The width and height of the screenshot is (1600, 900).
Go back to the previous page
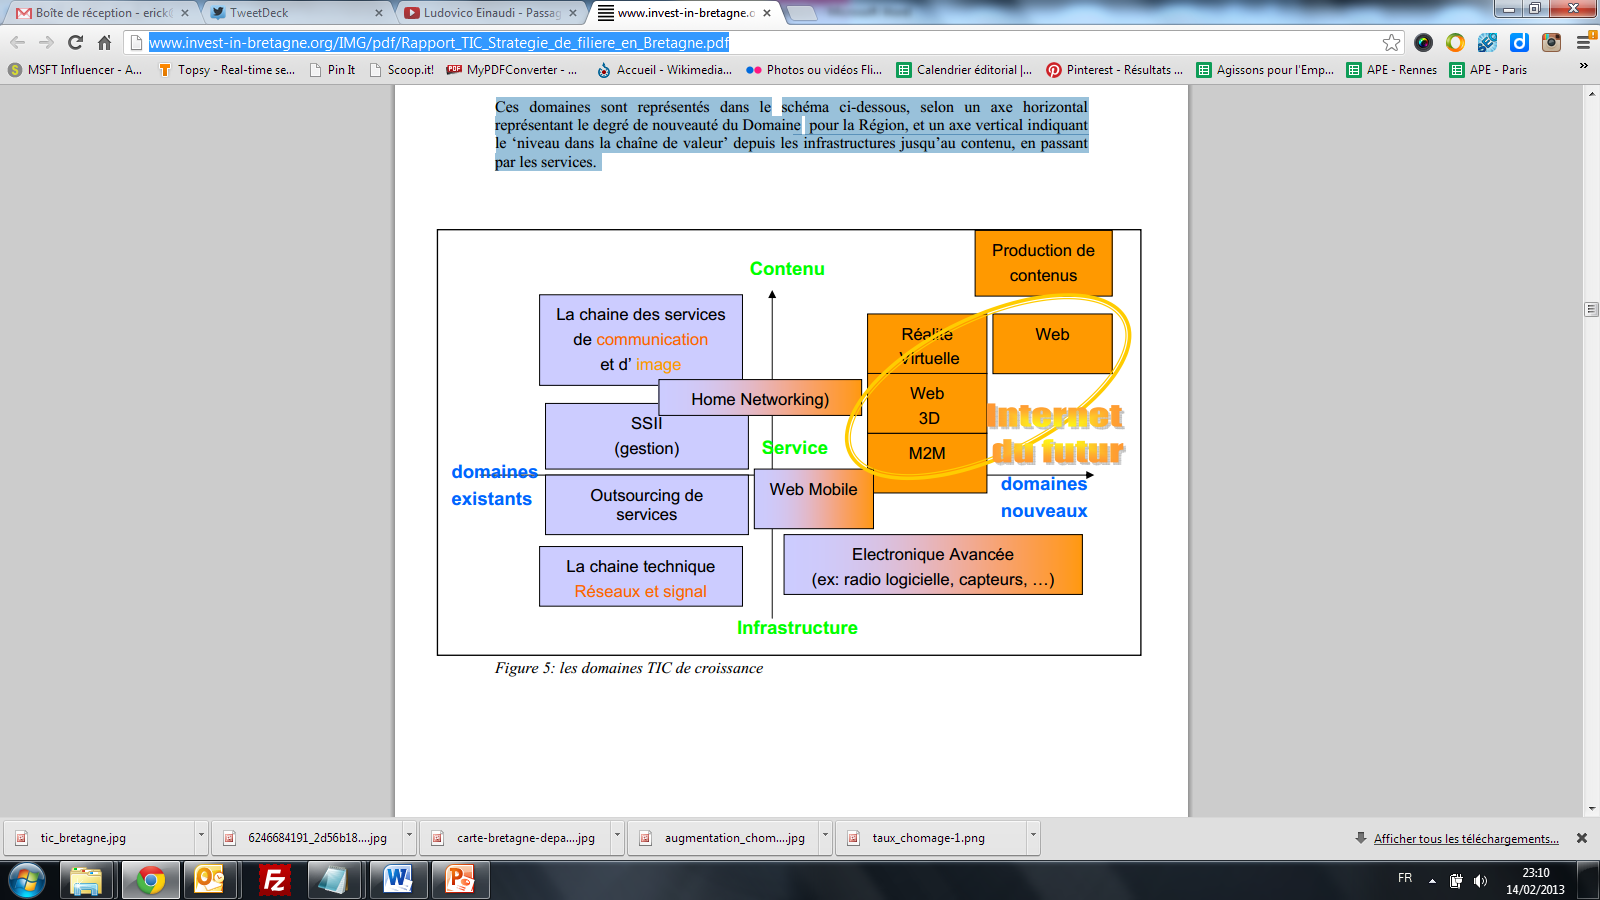click(17, 42)
